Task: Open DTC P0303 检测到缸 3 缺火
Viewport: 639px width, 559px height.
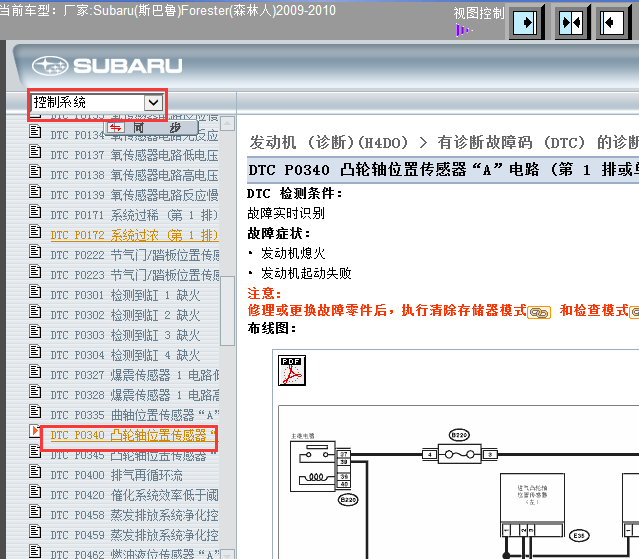Action: point(126,335)
